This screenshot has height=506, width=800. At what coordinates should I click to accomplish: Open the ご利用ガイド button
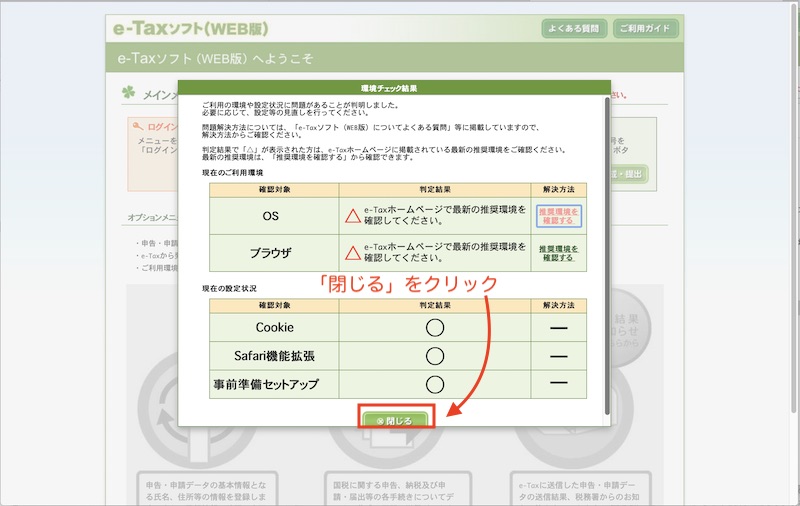coord(645,29)
